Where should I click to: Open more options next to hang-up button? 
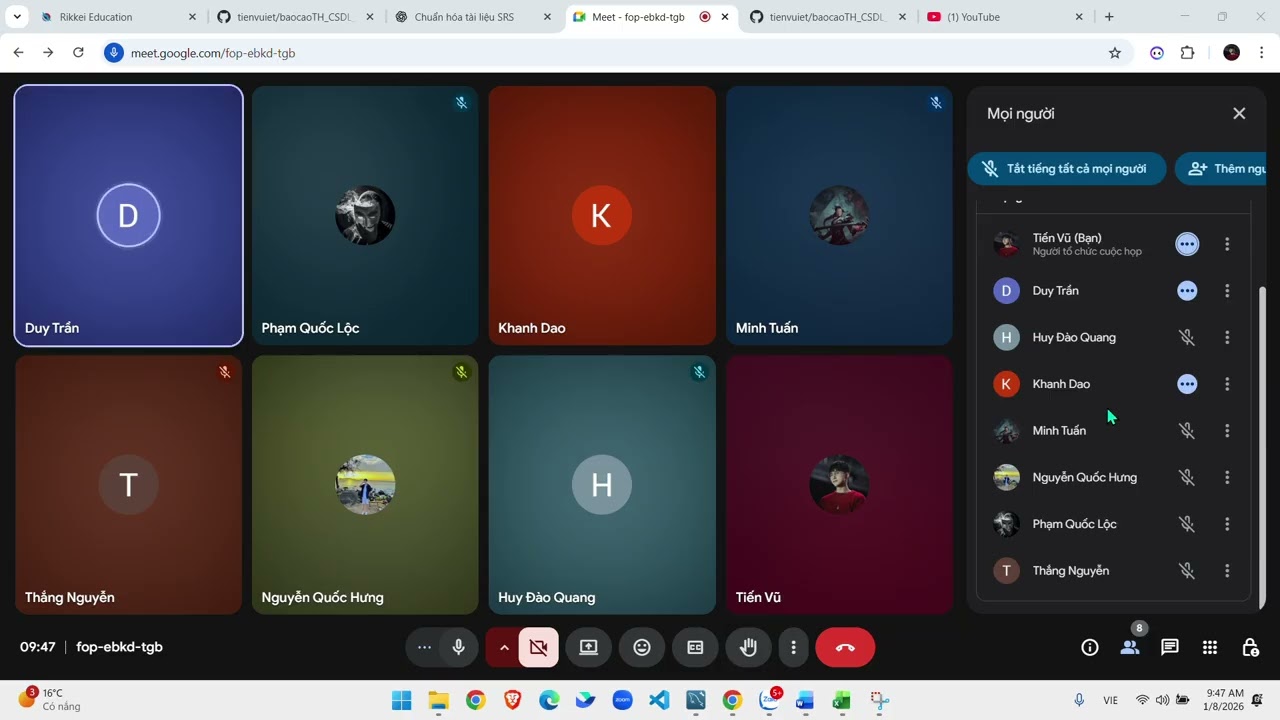pyautogui.click(x=793, y=647)
